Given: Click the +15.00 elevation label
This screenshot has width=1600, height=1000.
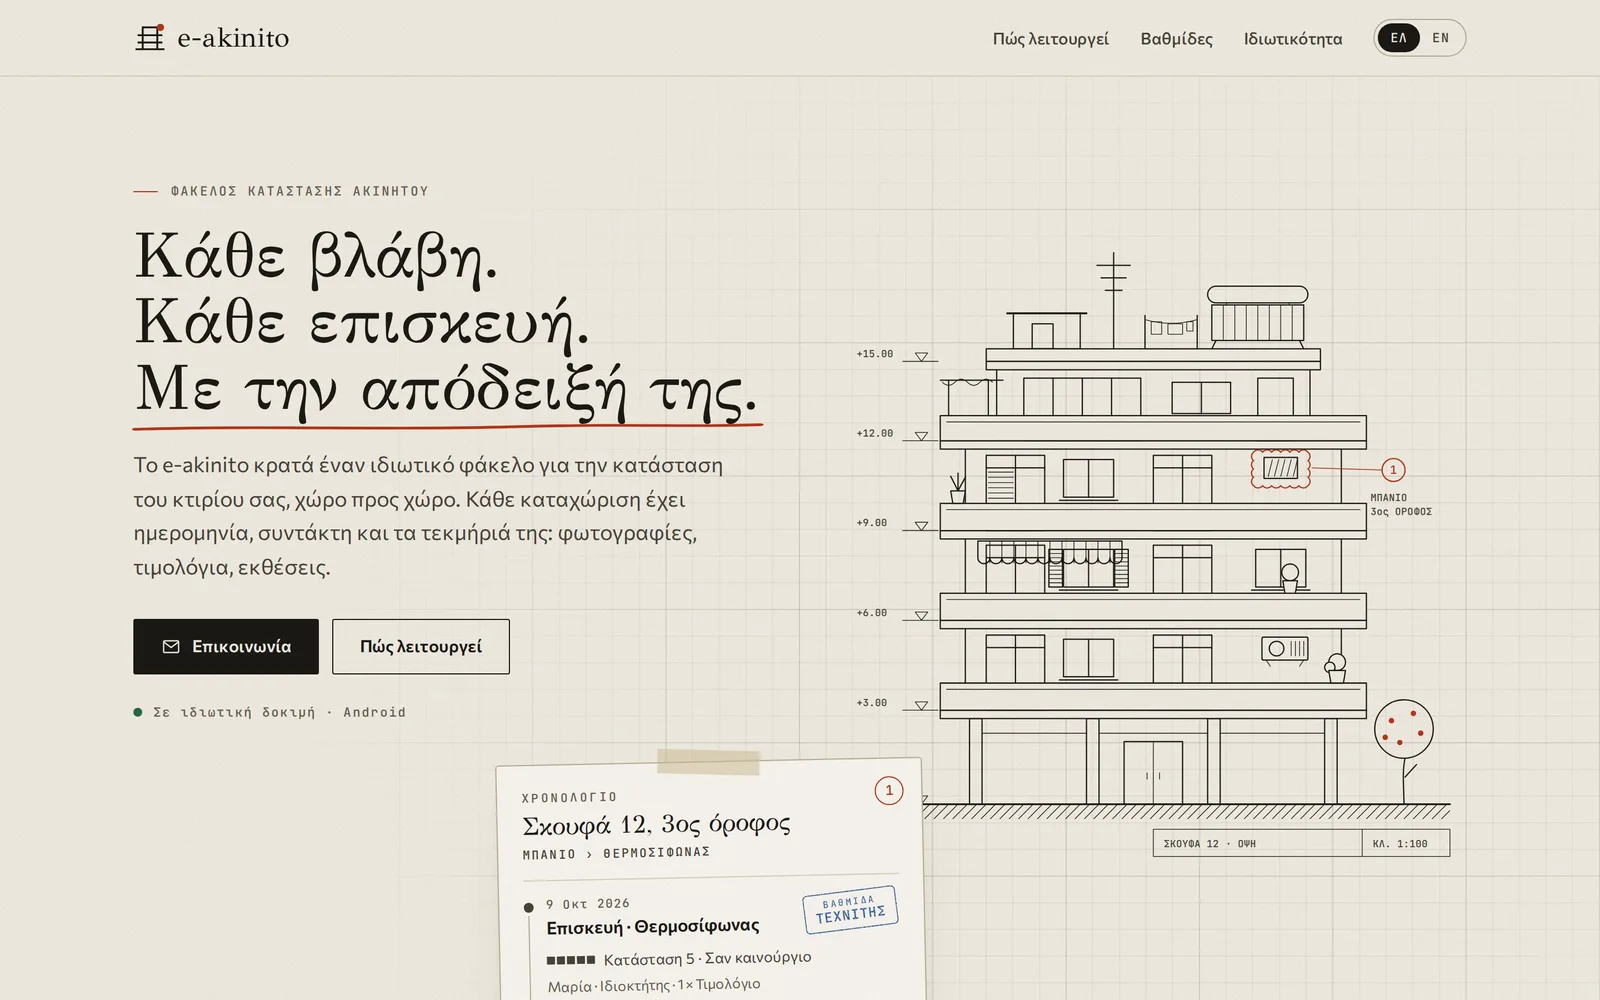Looking at the screenshot, I should (x=875, y=354).
